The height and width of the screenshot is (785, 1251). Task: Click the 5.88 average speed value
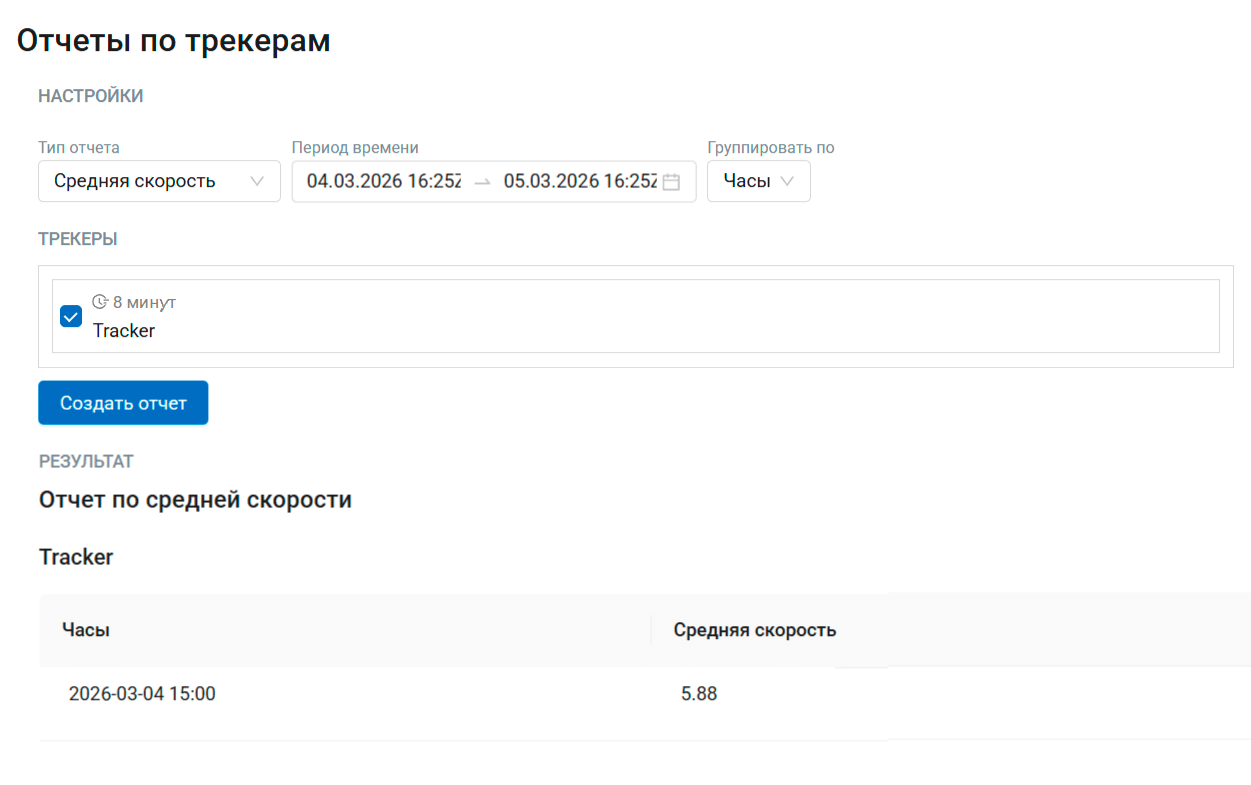(699, 694)
